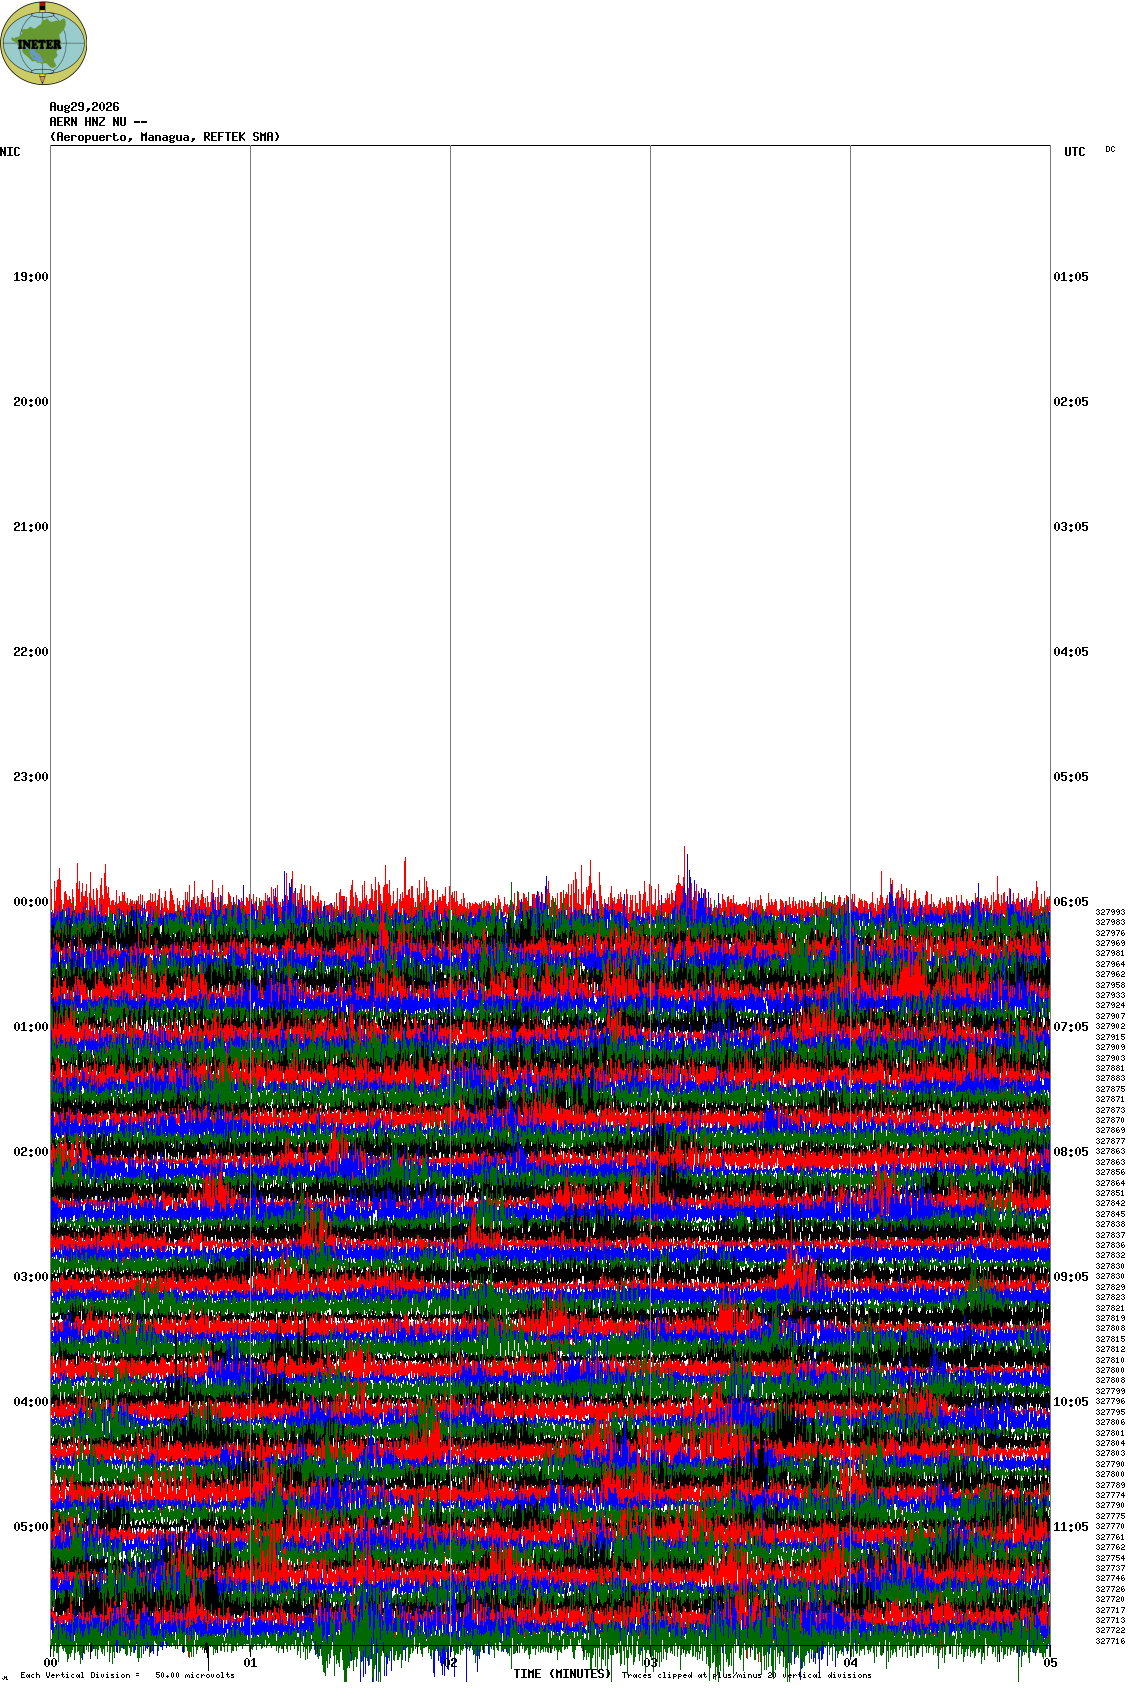Click the DC offset value 327881
Viewport: 1130px width, 1689px height.
[1110, 1068]
